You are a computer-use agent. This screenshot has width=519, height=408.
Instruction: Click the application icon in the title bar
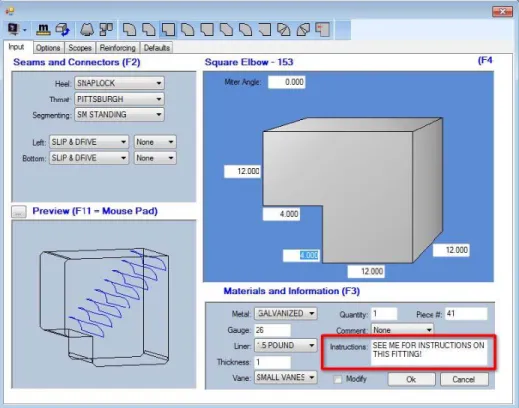click(10, 11)
